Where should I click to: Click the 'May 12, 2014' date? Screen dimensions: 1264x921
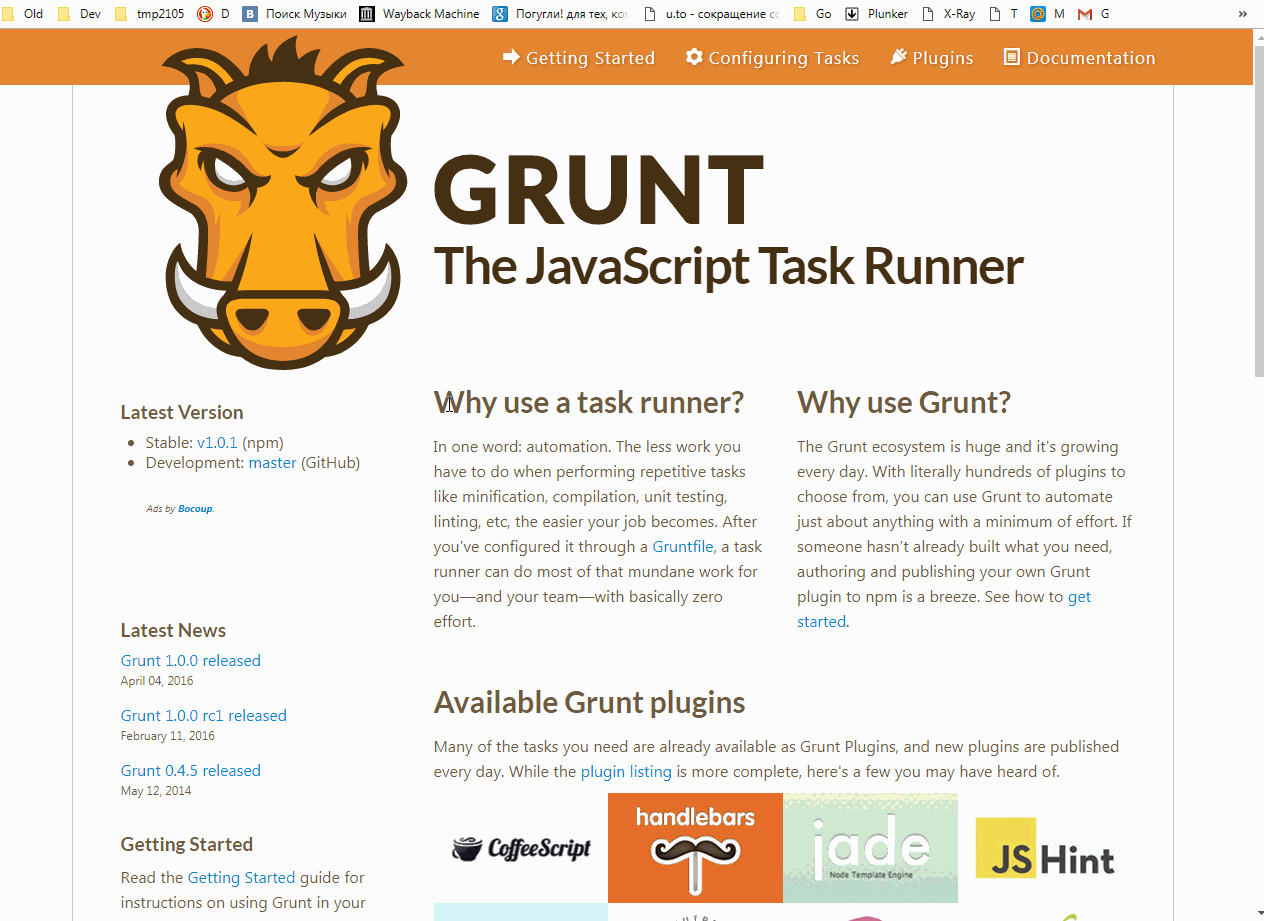click(156, 791)
